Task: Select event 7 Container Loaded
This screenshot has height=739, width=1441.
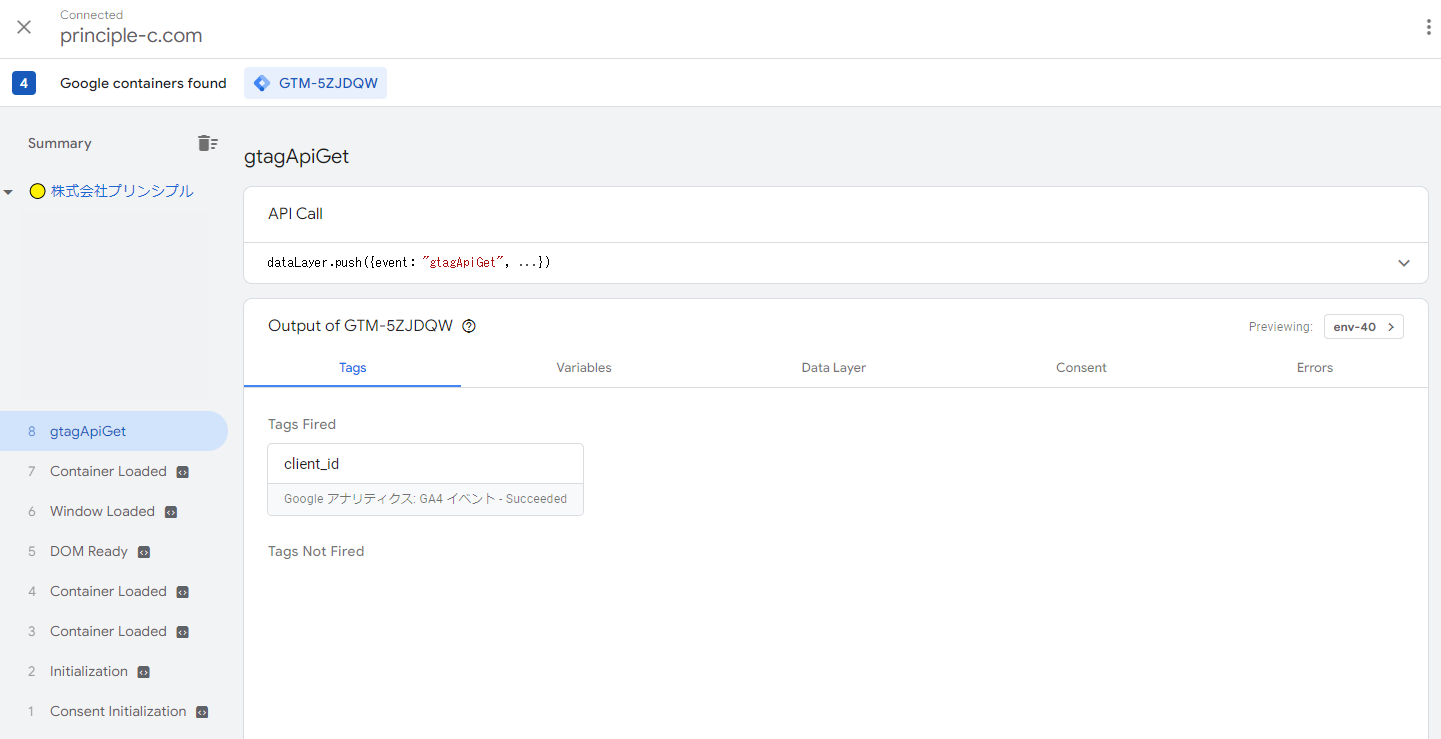Action: [x=108, y=471]
